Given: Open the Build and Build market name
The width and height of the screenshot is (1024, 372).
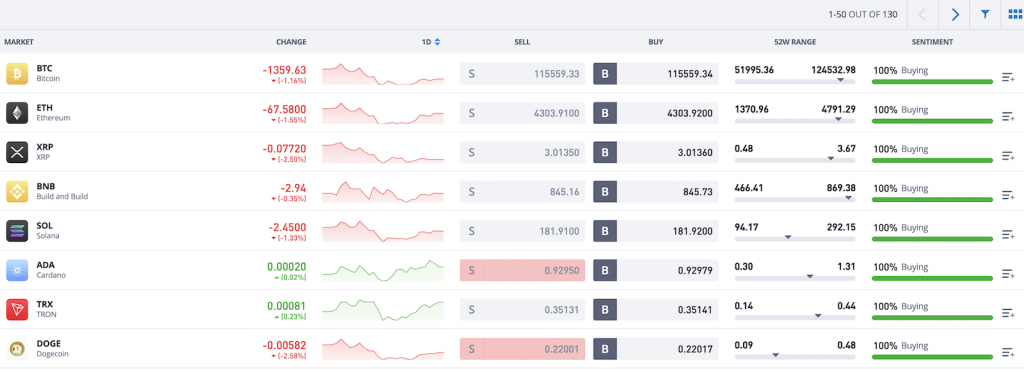Looking at the screenshot, I should pyautogui.click(x=62, y=196).
